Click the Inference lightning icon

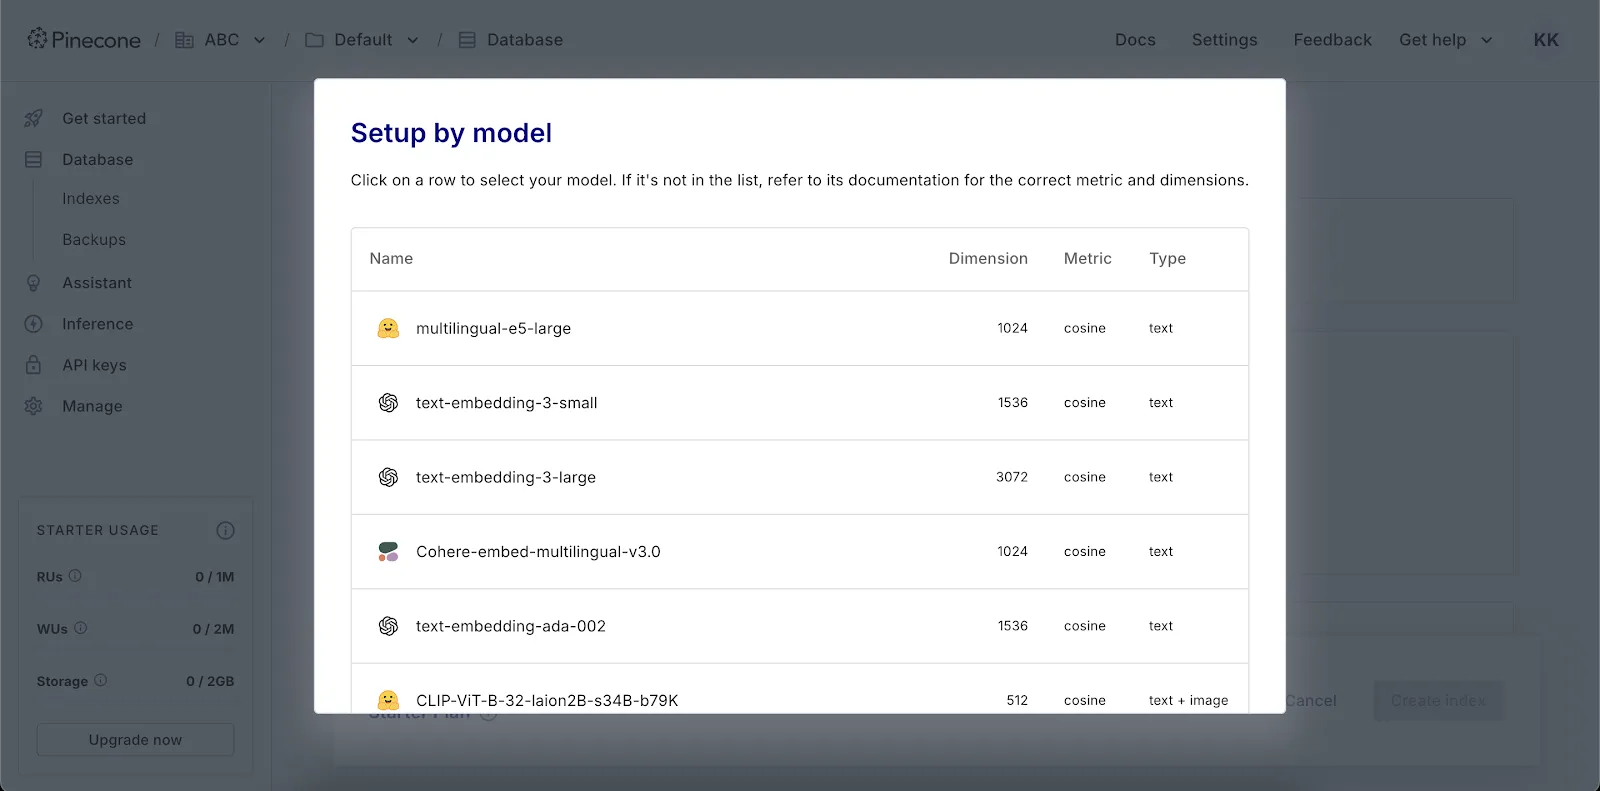[33, 324]
